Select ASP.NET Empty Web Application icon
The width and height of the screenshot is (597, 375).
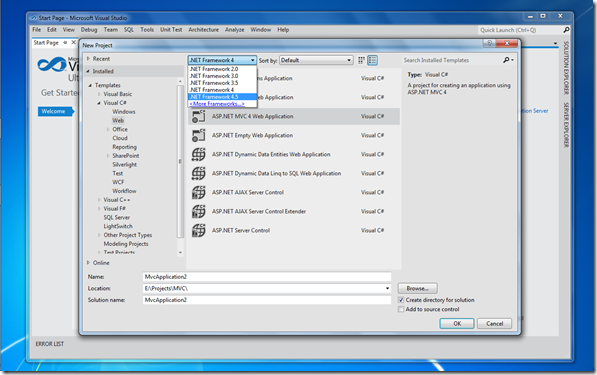[198, 135]
